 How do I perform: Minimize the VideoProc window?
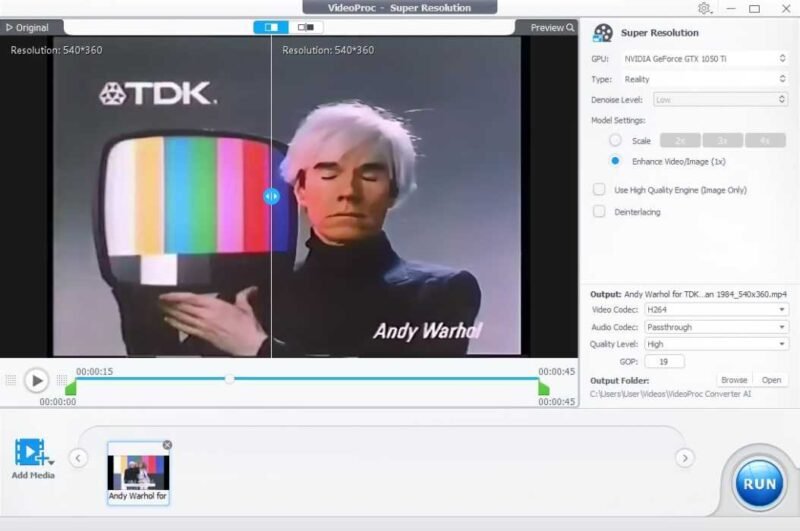coord(731,9)
